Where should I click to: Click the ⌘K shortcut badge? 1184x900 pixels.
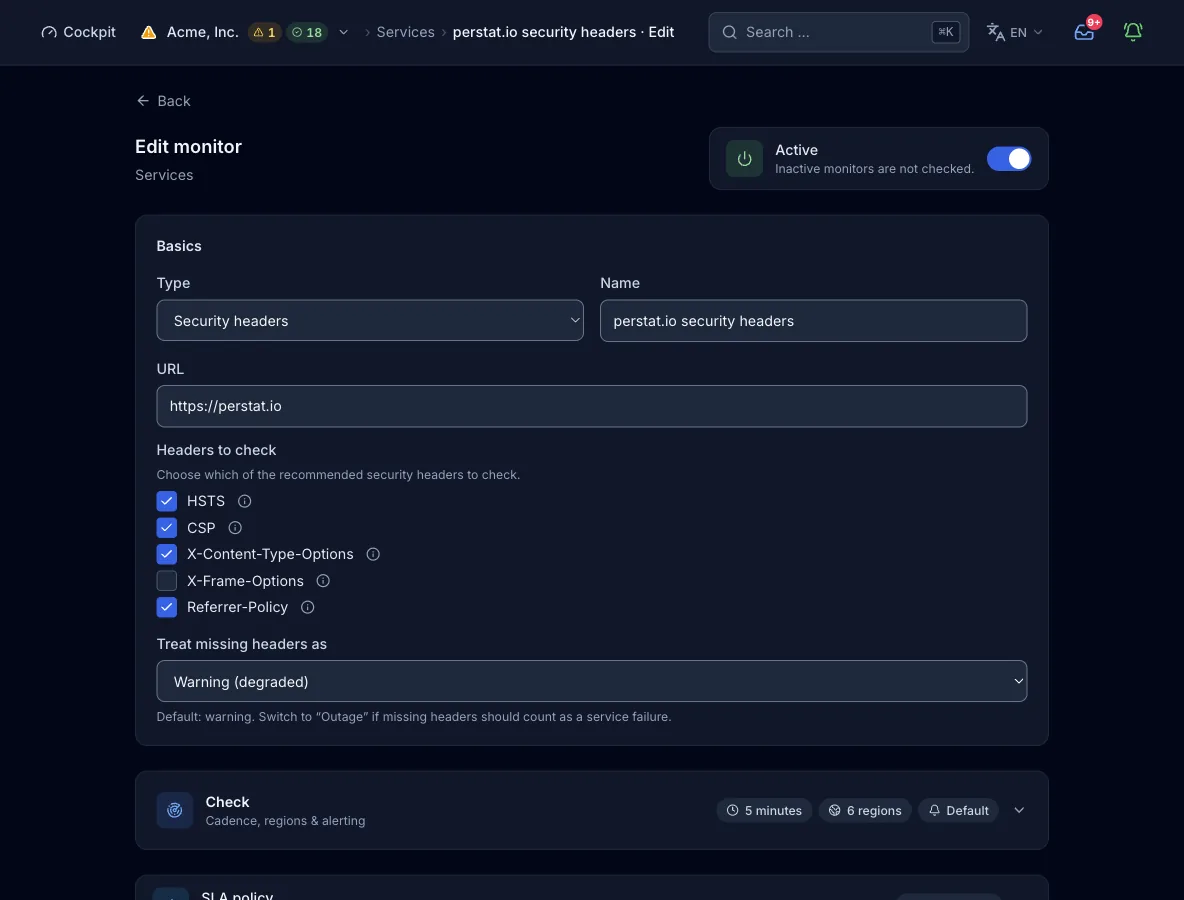(945, 32)
